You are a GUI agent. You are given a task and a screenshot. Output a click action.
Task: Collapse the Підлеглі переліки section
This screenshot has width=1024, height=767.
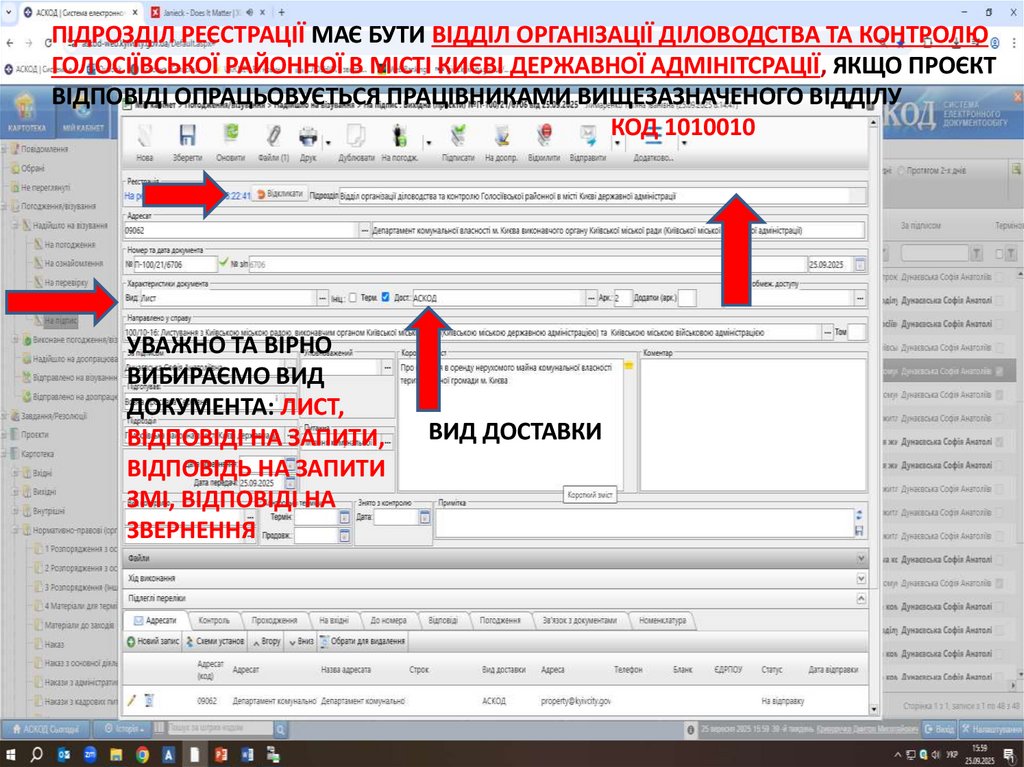[861, 598]
